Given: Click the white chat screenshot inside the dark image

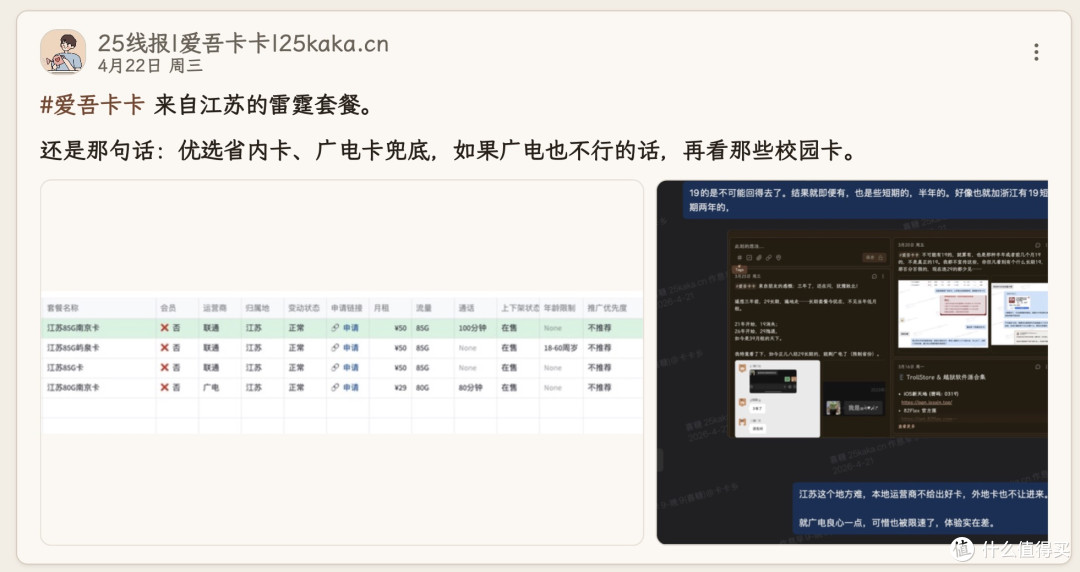Looking at the screenshot, I should (778, 398).
